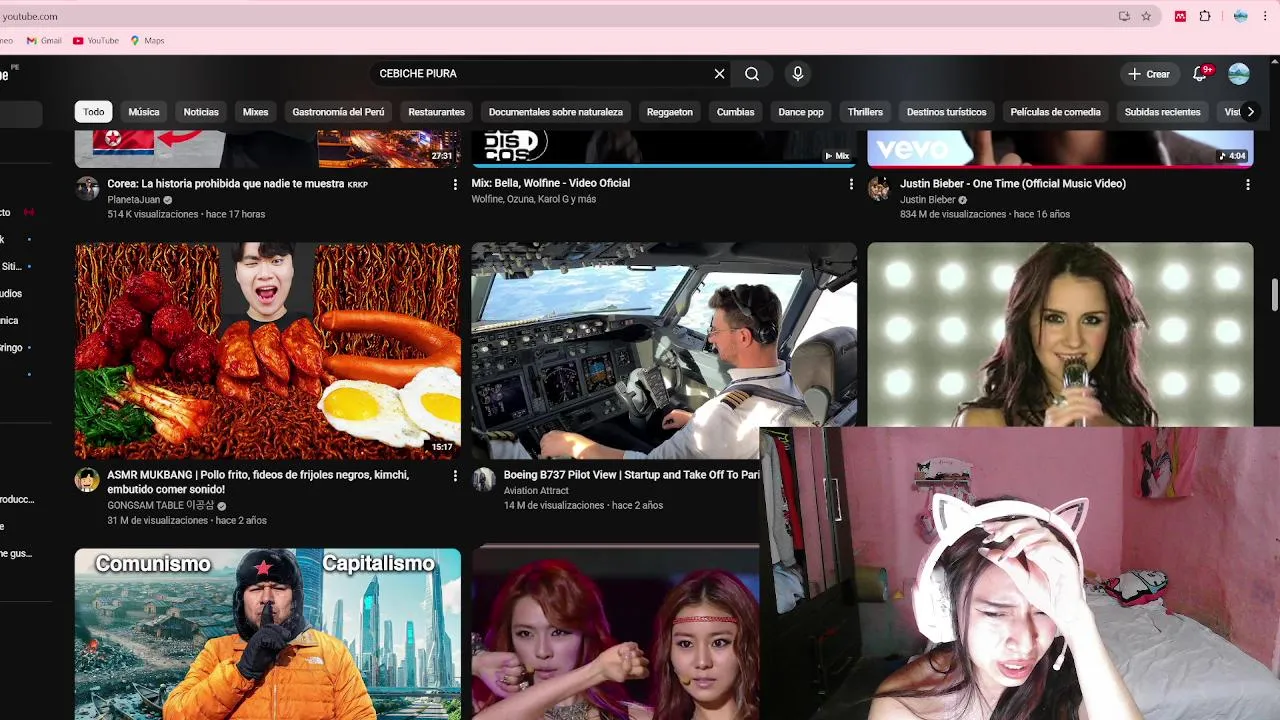Select the Películas de comedia chip
Image resolution: width=1280 pixels, height=720 pixels.
click(1055, 112)
